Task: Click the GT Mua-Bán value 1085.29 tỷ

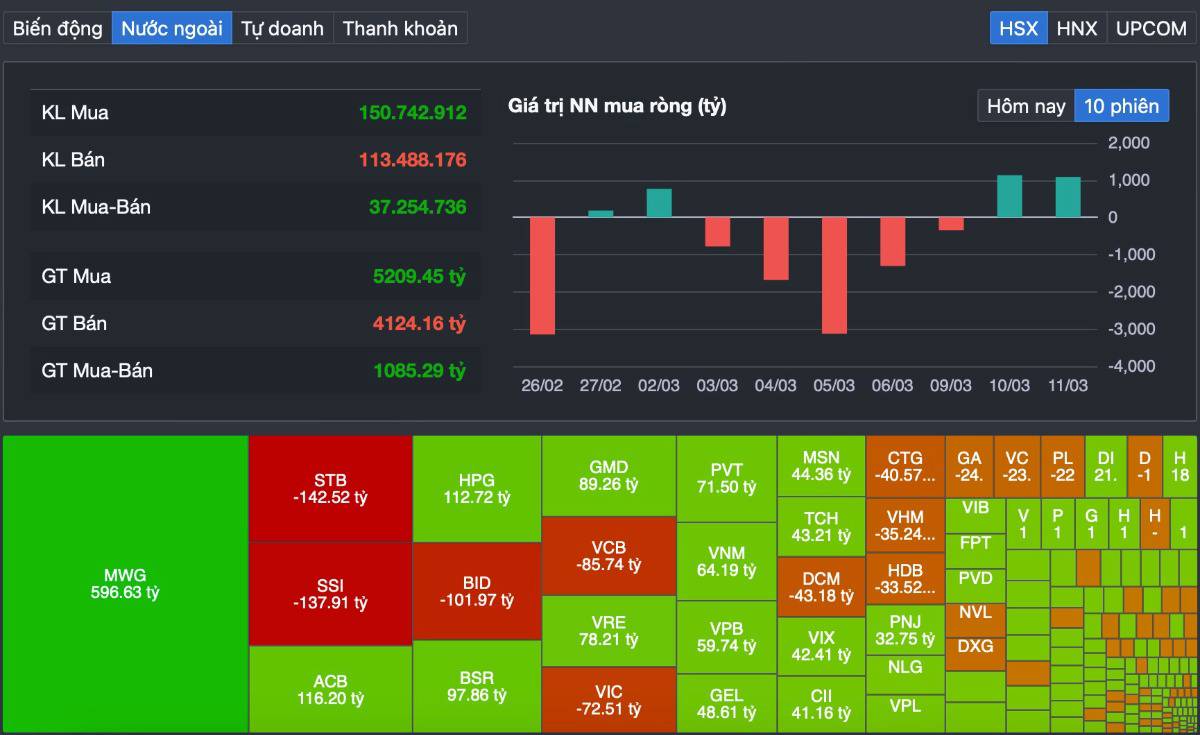Action: pos(420,370)
